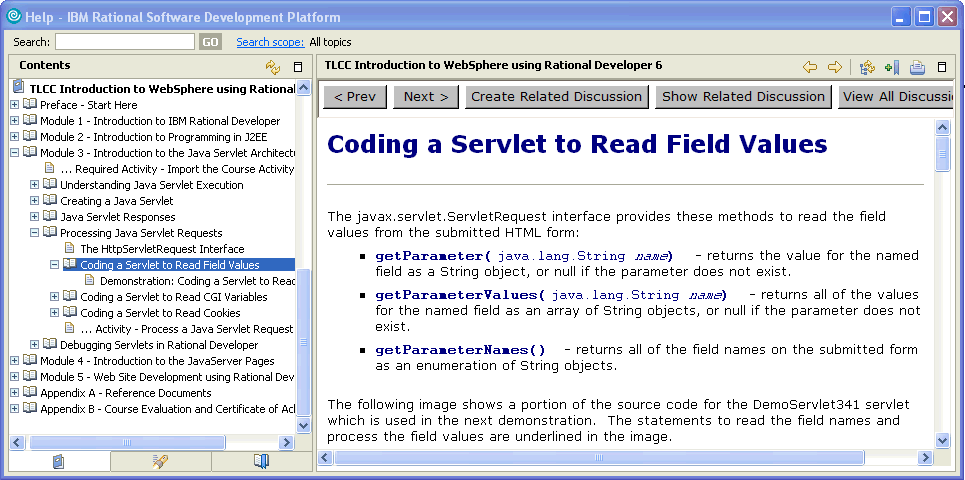Image resolution: width=965 pixels, height=480 pixels.
Task: Expand Creating a Java Servlet node
Action: pyautogui.click(x=34, y=201)
